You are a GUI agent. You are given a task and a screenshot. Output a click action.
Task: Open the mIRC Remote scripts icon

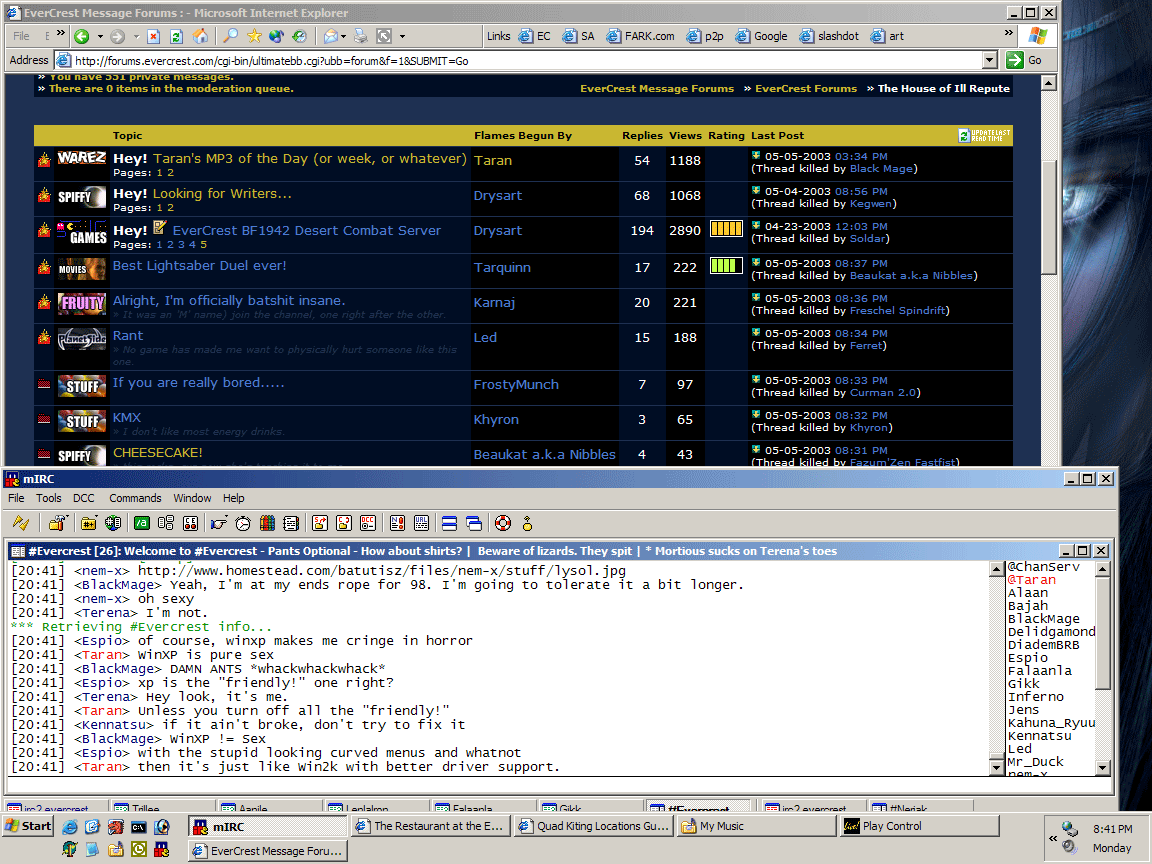coord(190,523)
